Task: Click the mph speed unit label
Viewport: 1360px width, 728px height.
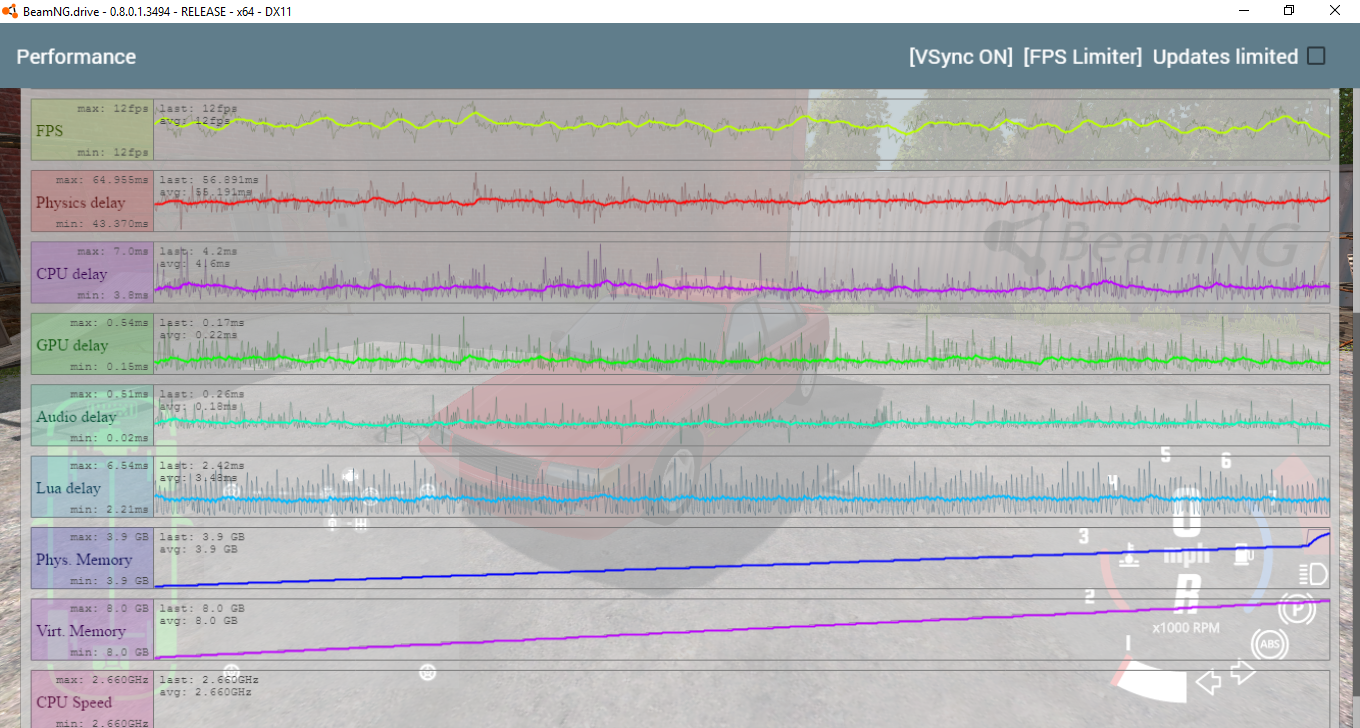Action: pos(1186,556)
